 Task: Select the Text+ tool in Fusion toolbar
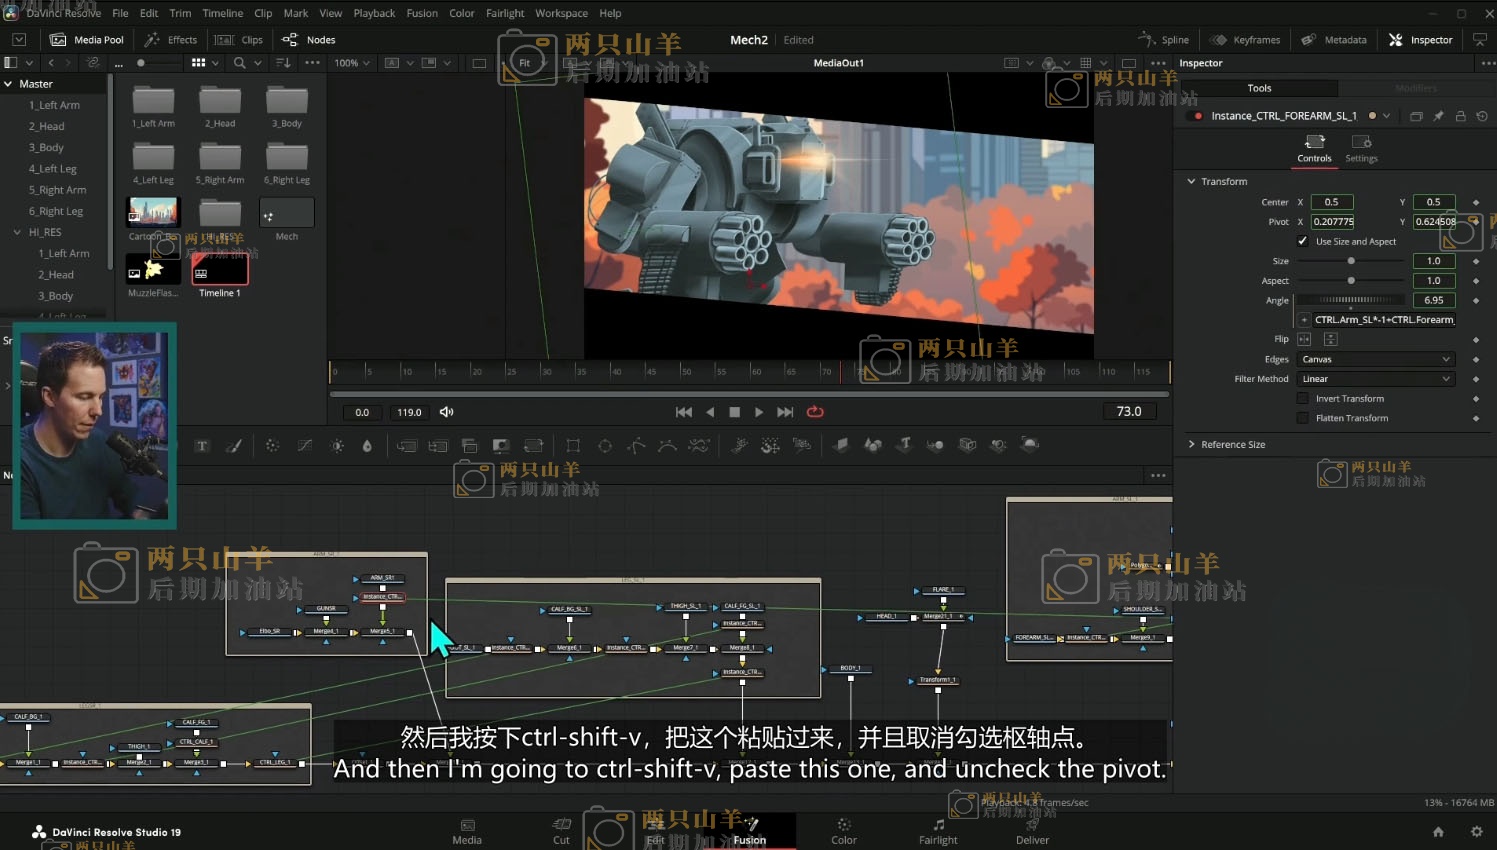[x=202, y=446]
